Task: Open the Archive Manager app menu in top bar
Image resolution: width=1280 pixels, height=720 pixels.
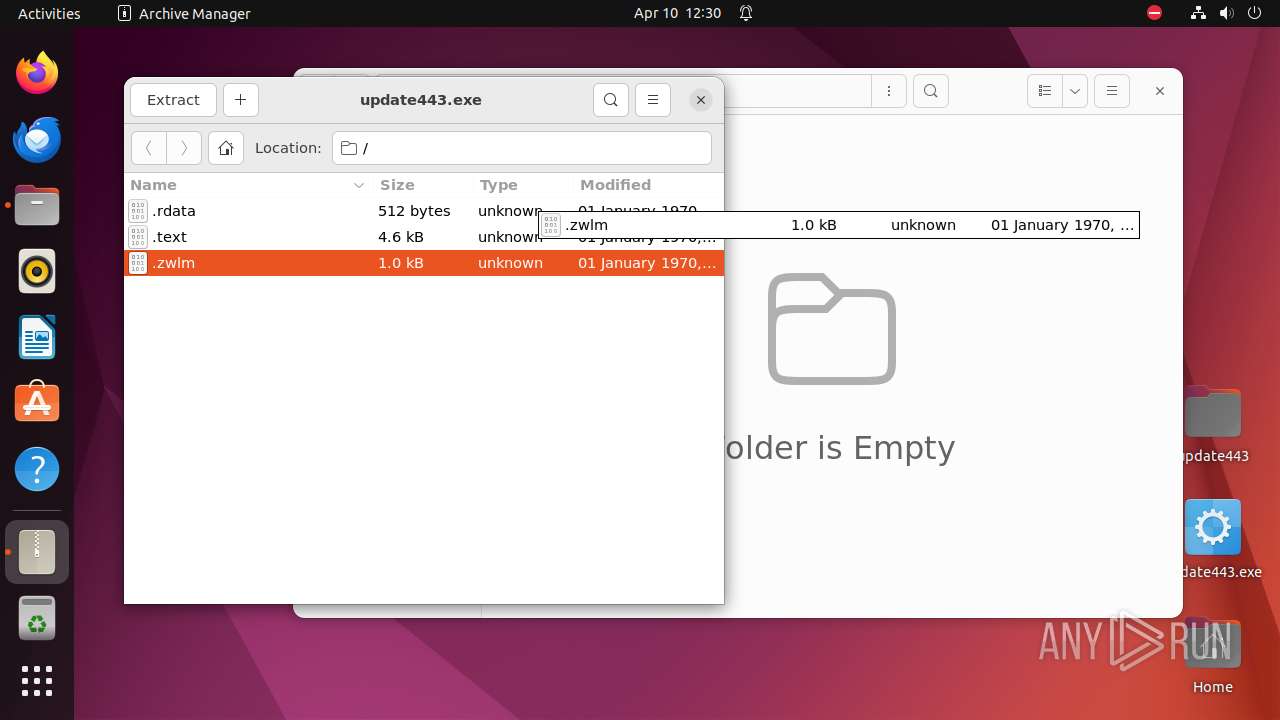Action: point(184,14)
